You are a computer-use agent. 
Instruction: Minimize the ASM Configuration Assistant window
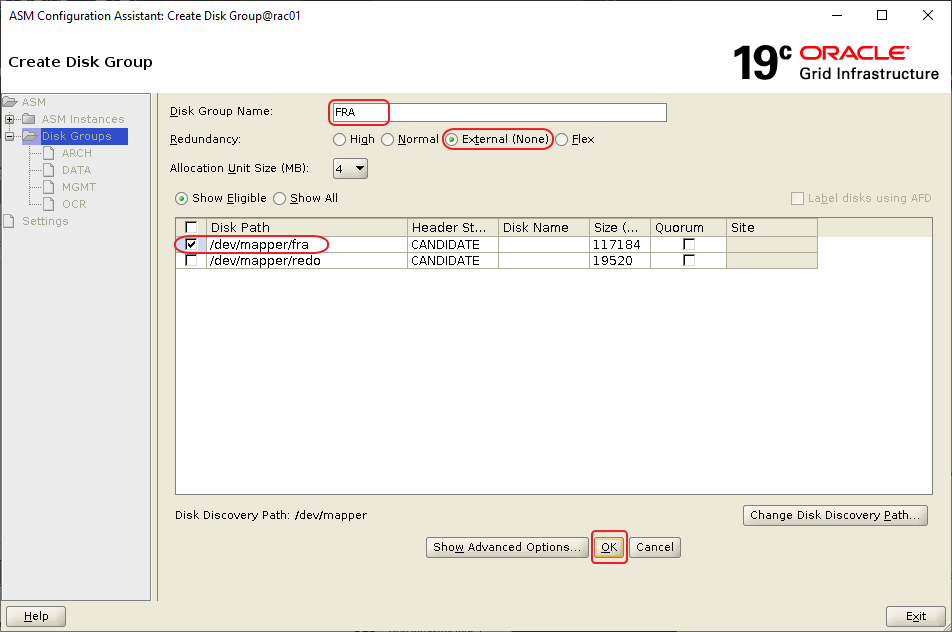point(837,15)
